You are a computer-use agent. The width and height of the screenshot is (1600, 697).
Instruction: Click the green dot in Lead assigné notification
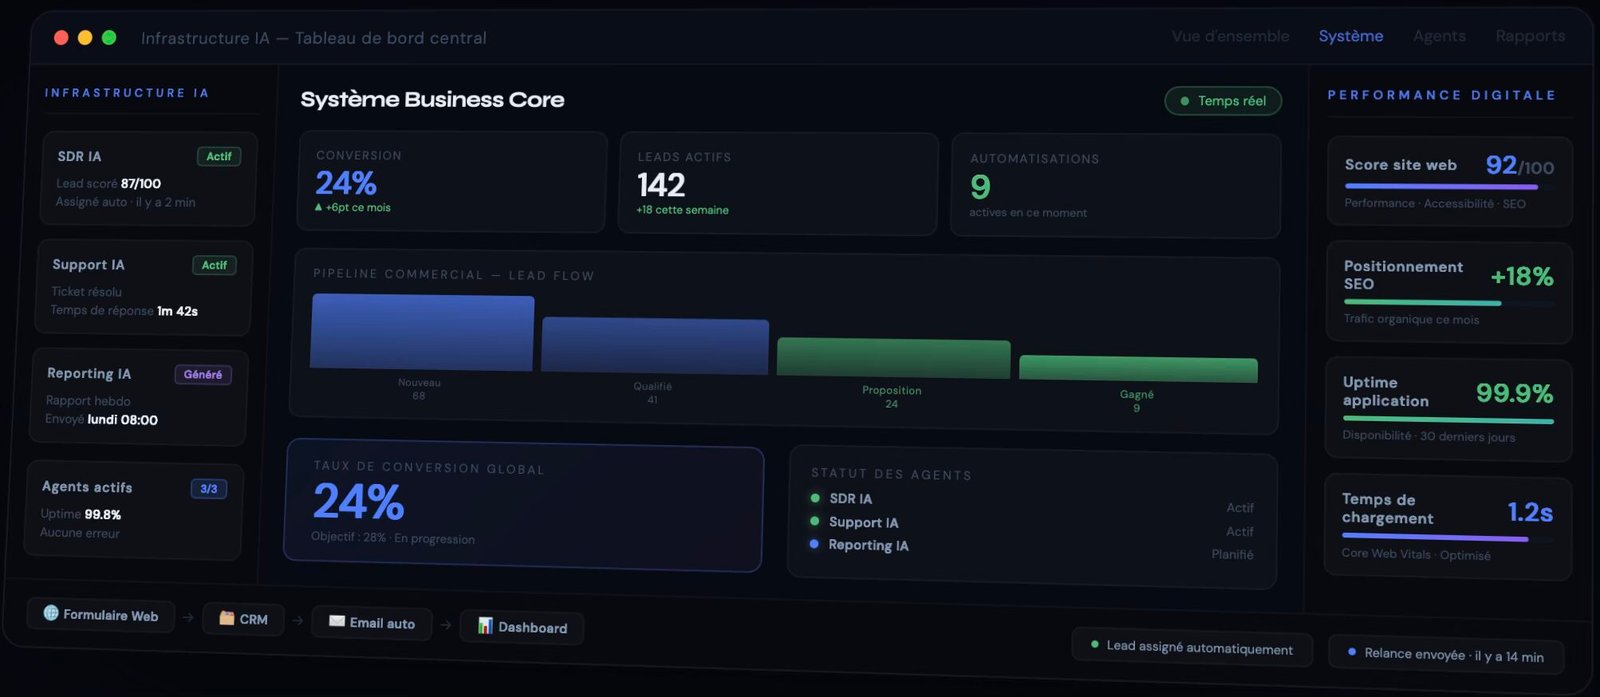(x=1095, y=645)
